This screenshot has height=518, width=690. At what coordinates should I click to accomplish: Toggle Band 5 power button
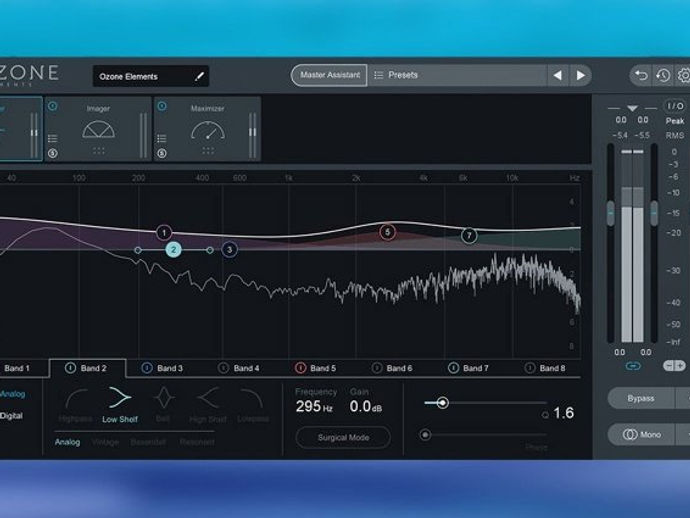click(x=300, y=368)
